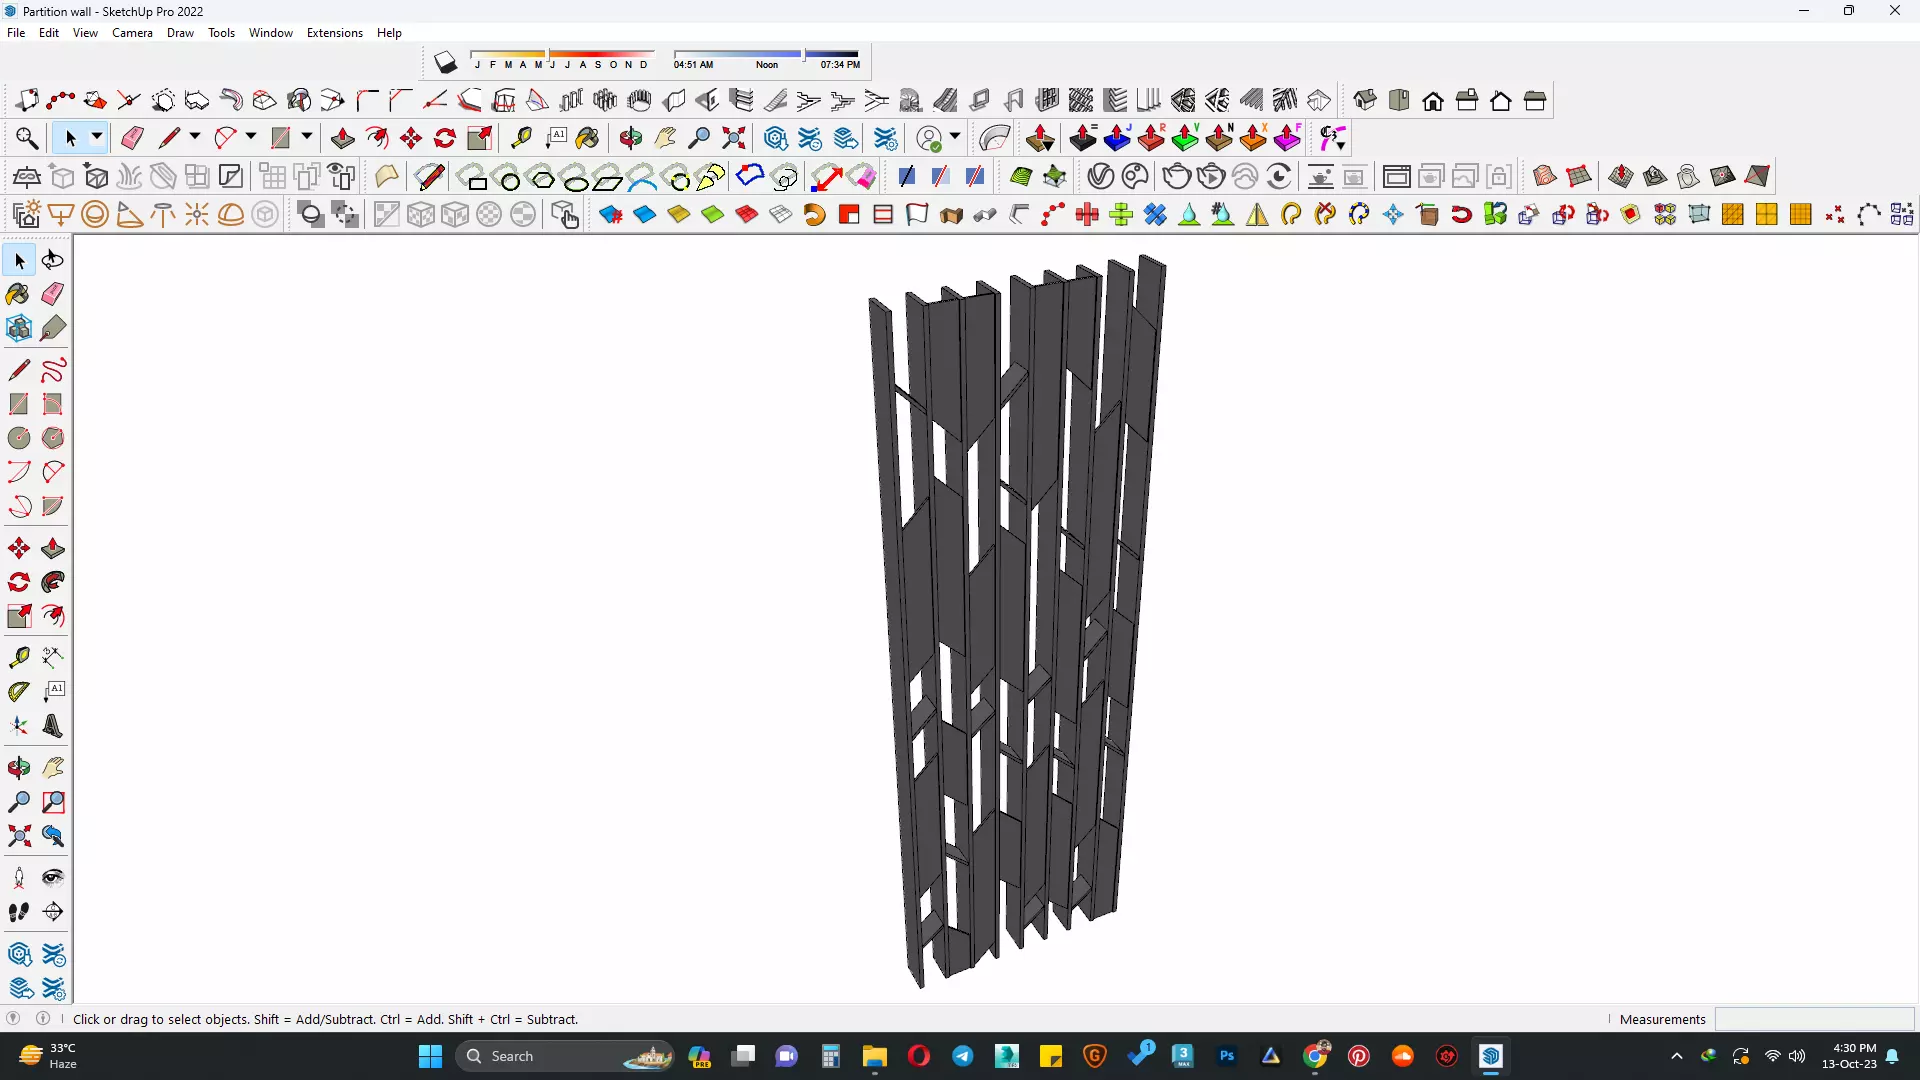Activate the Follow Me tool in left toolbar
This screenshot has width=1920, height=1080.
(53, 582)
